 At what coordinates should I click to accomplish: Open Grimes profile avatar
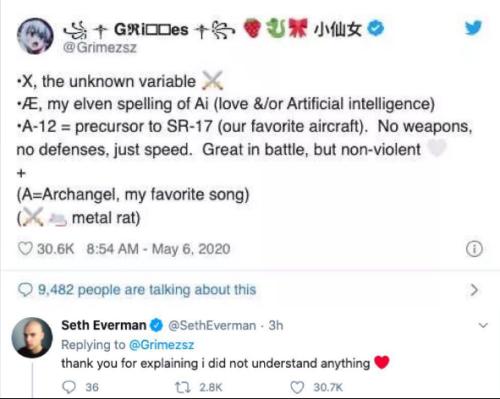(x=35, y=36)
